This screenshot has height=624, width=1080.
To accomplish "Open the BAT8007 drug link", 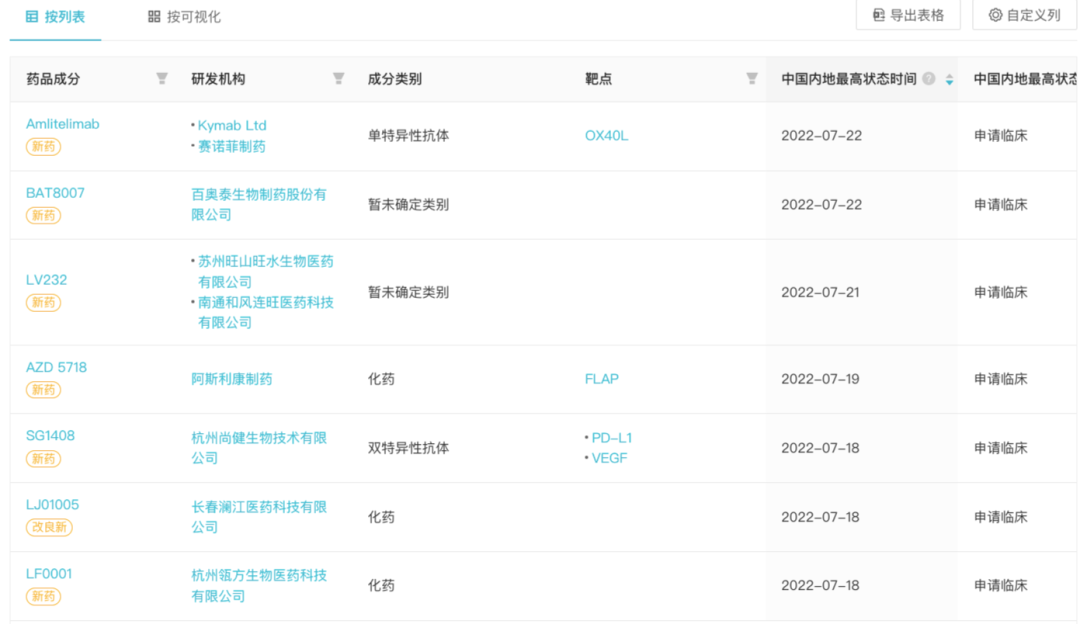I will (x=55, y=193).
